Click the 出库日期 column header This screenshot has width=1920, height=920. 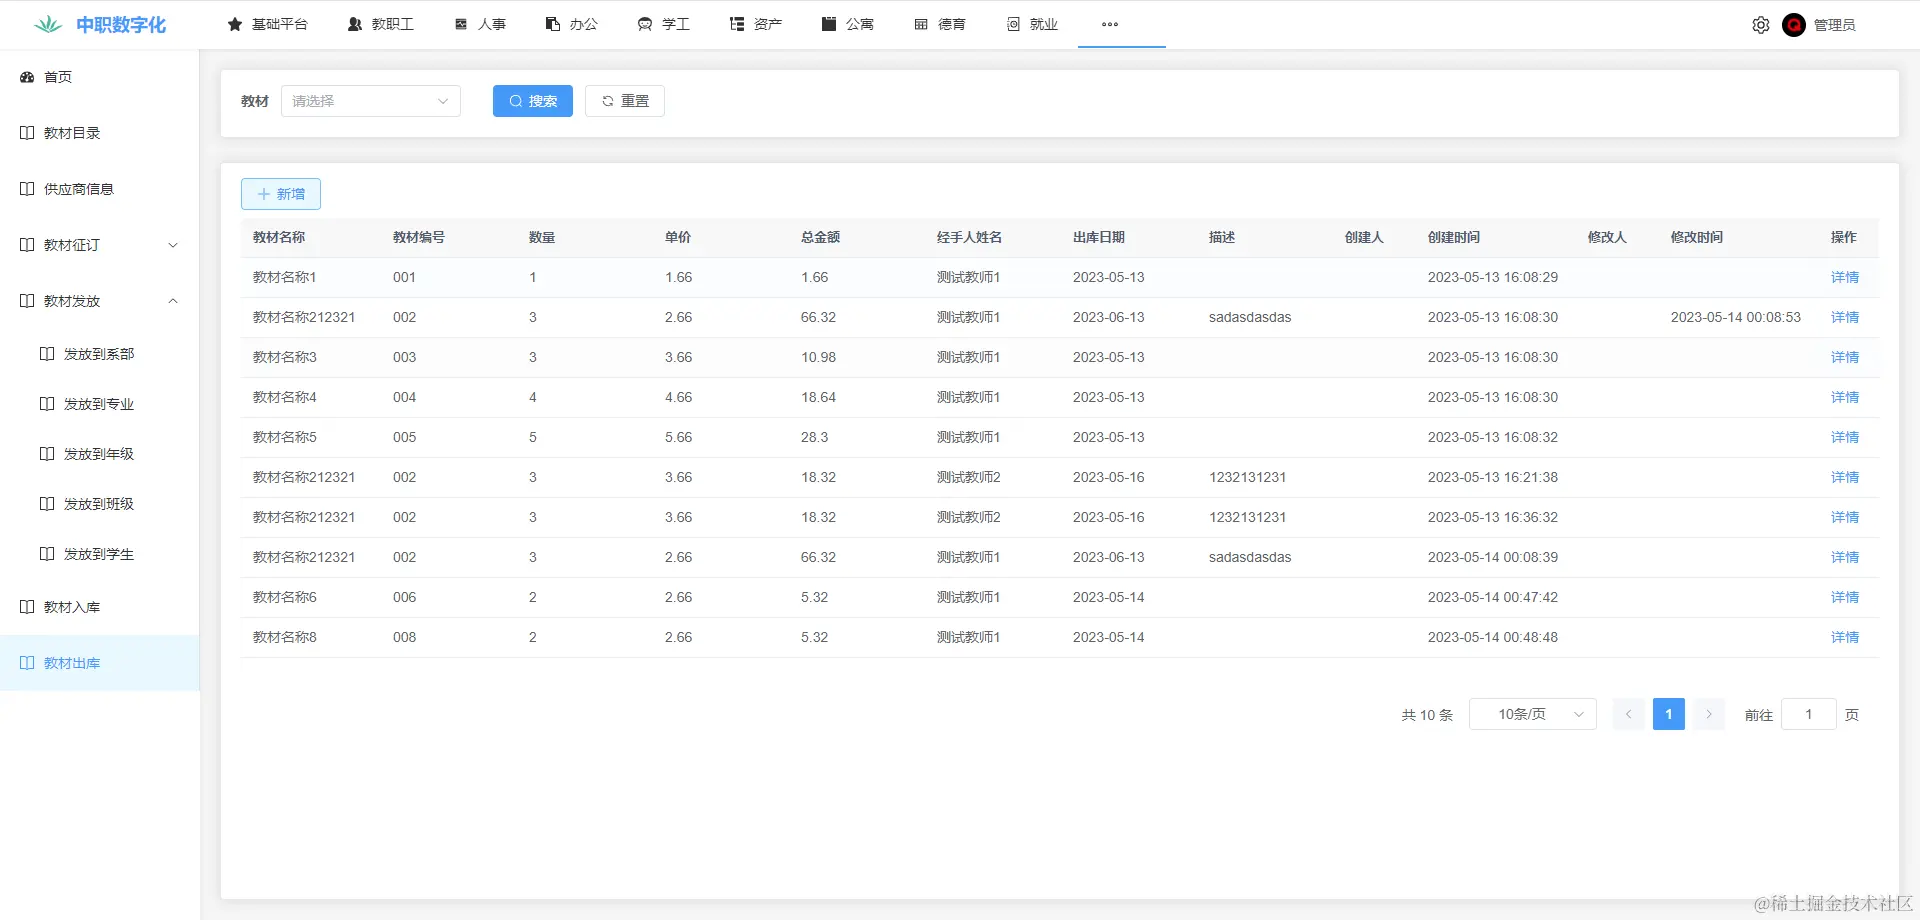(1099, 237)
